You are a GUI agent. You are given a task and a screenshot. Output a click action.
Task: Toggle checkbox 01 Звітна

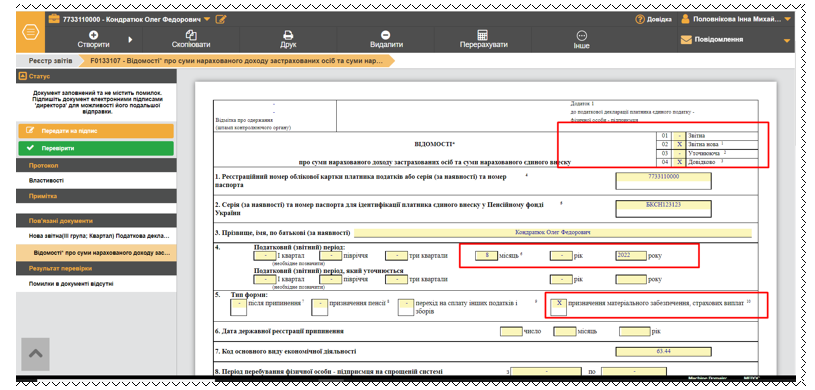click(x=679, y=136)
